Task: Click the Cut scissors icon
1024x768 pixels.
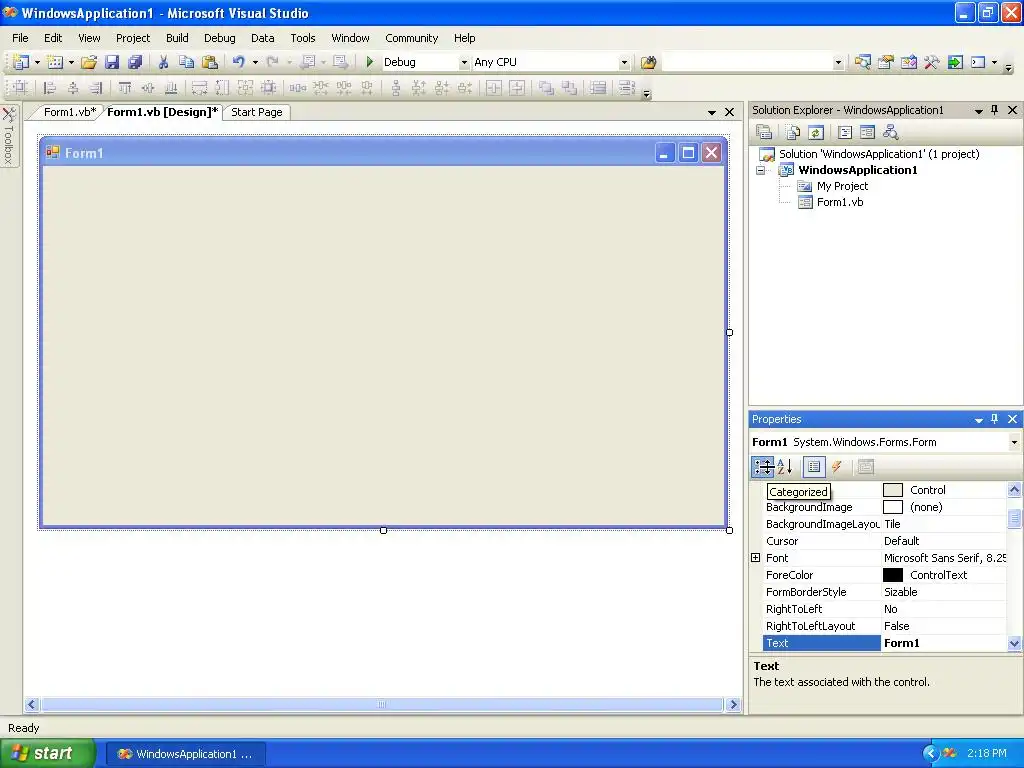Action: pos(163,62)
